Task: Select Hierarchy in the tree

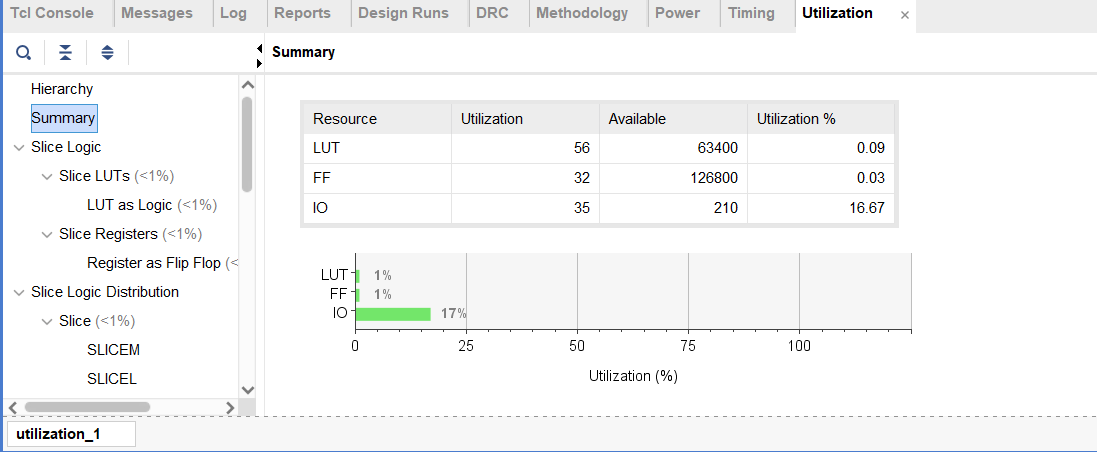Action: [62, 89]
